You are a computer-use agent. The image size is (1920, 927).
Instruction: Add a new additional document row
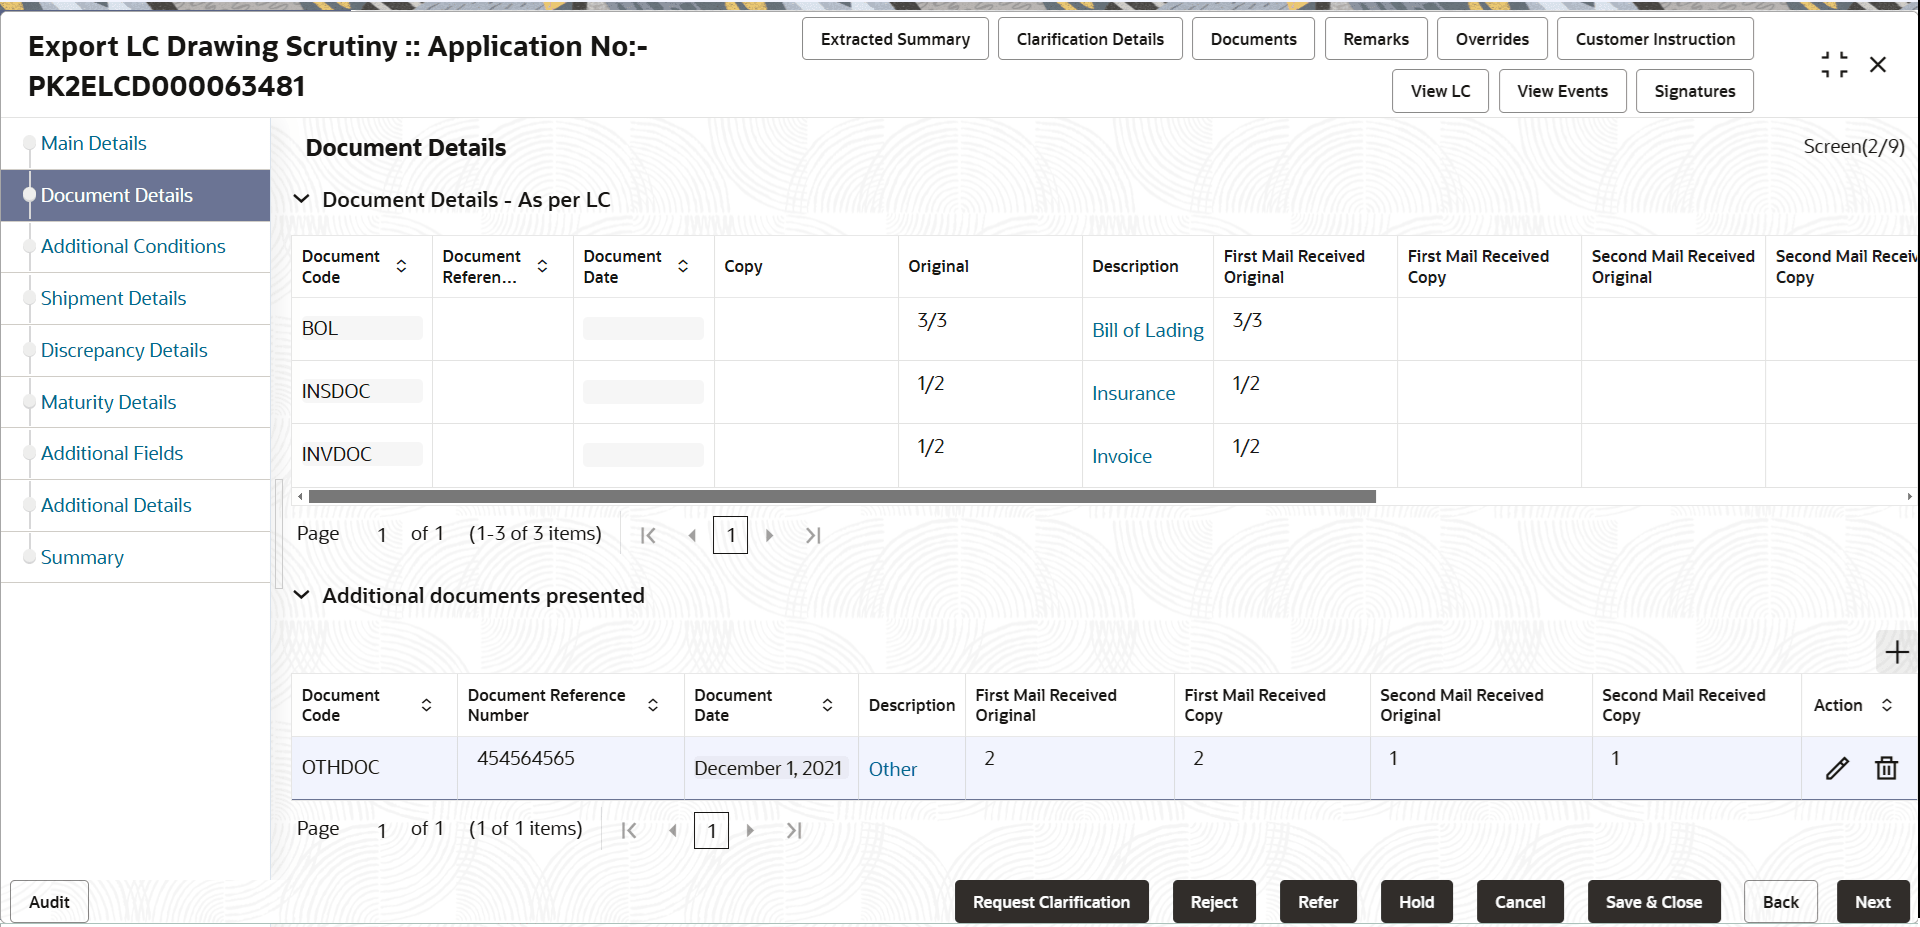[x=1896, y=653]
